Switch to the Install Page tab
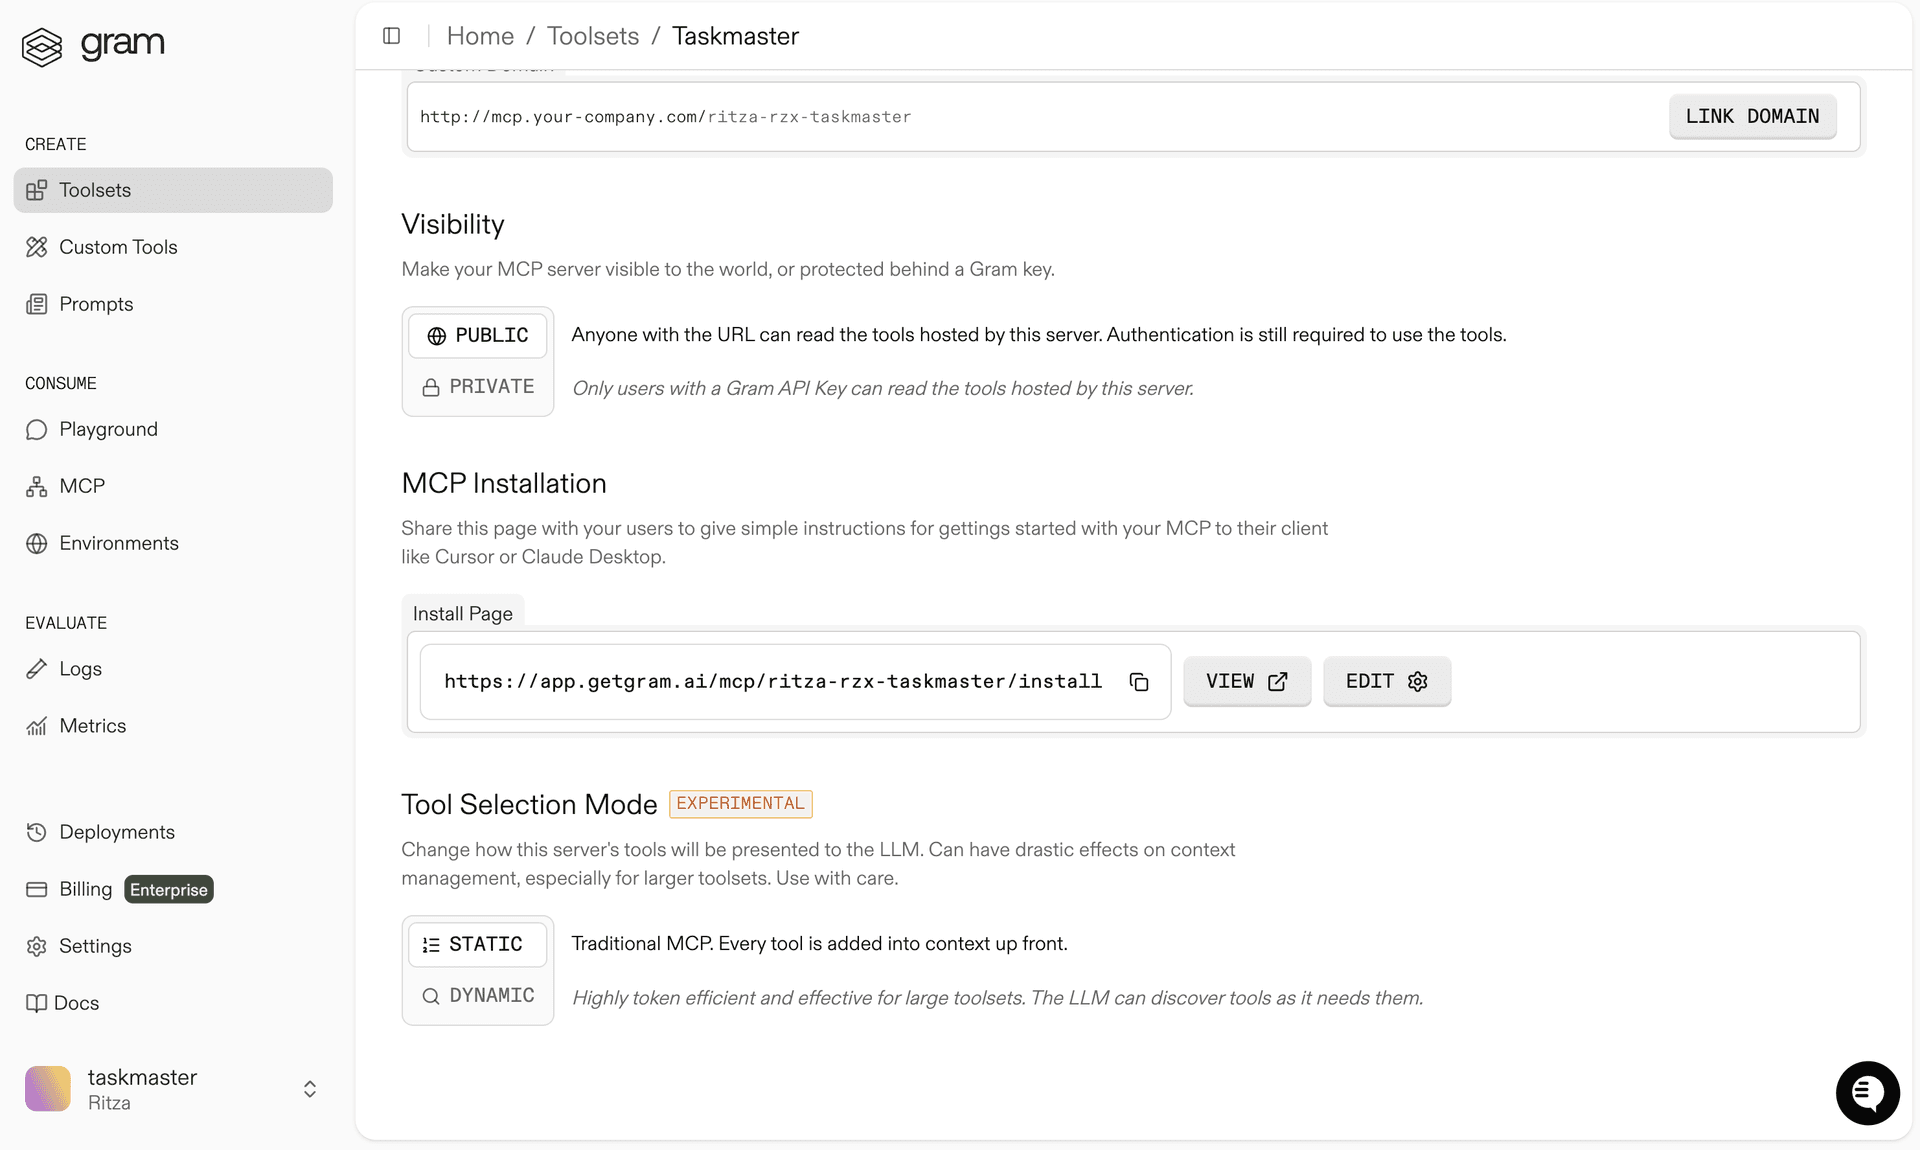The image size is (1920, 1150). tap(462, 612)
